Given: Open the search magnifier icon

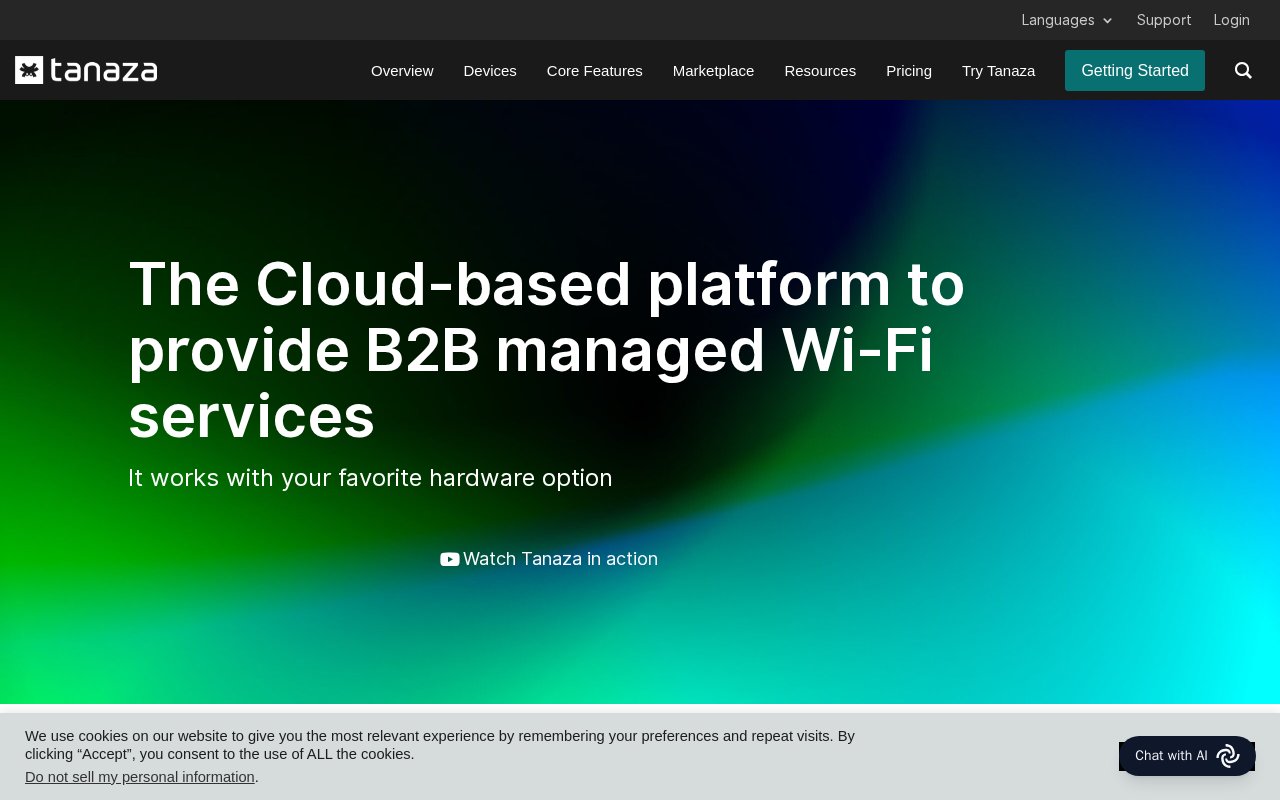Looking at the screenshot, I should coord(1243,70).
